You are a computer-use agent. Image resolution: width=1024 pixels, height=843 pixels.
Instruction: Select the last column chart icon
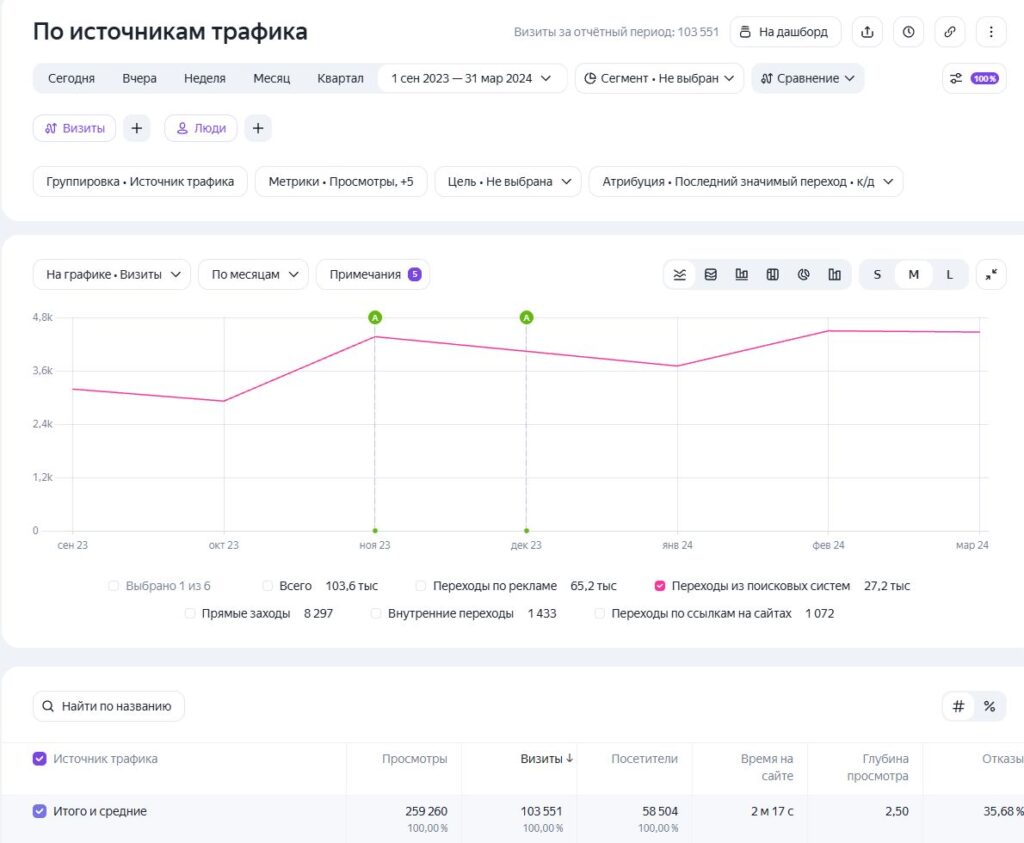click(835, 275)
